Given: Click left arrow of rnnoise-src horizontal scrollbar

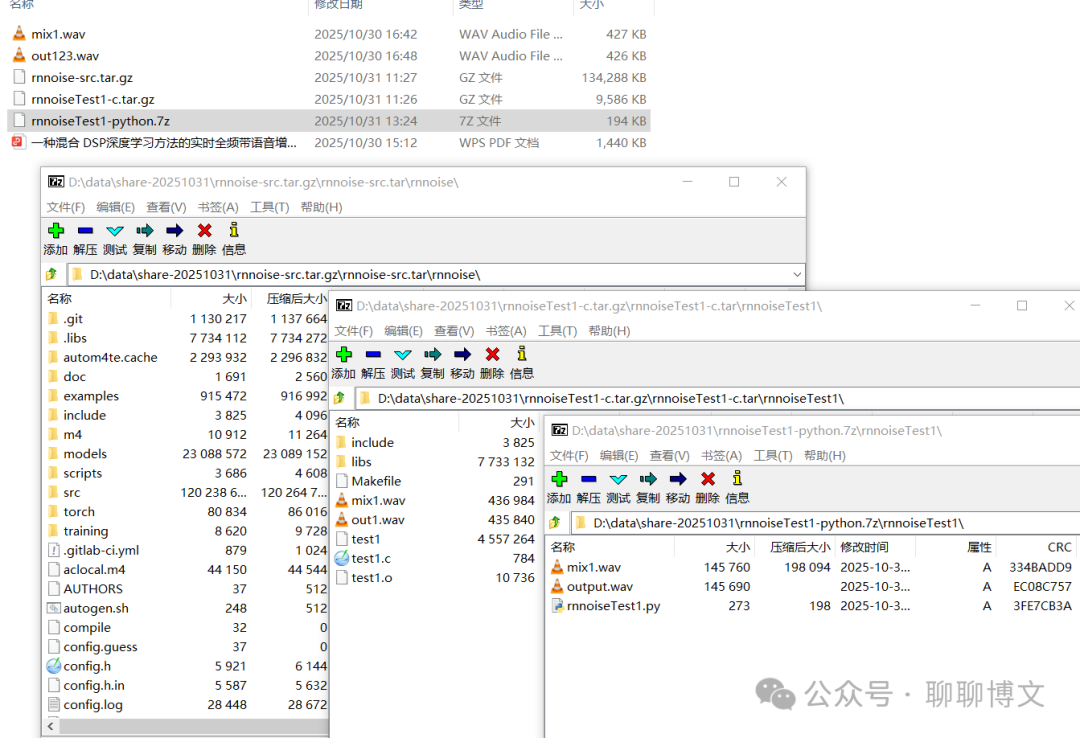Looking at the screenshot, I should tap(51, 726).
